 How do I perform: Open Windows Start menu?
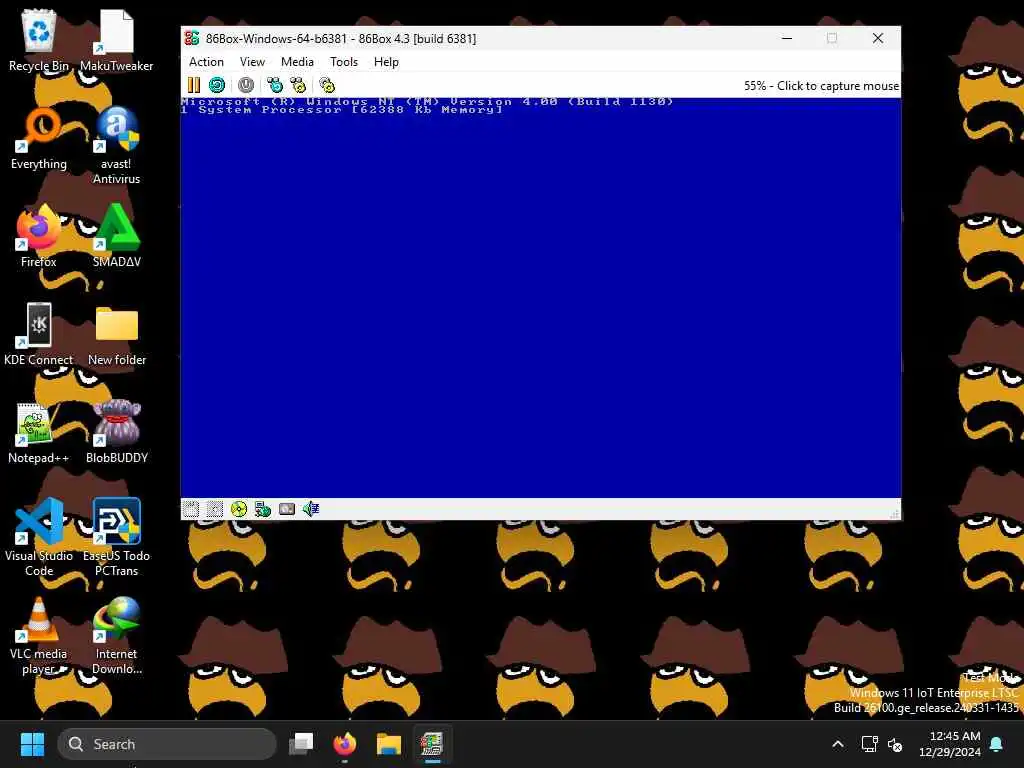coord(32,744)
